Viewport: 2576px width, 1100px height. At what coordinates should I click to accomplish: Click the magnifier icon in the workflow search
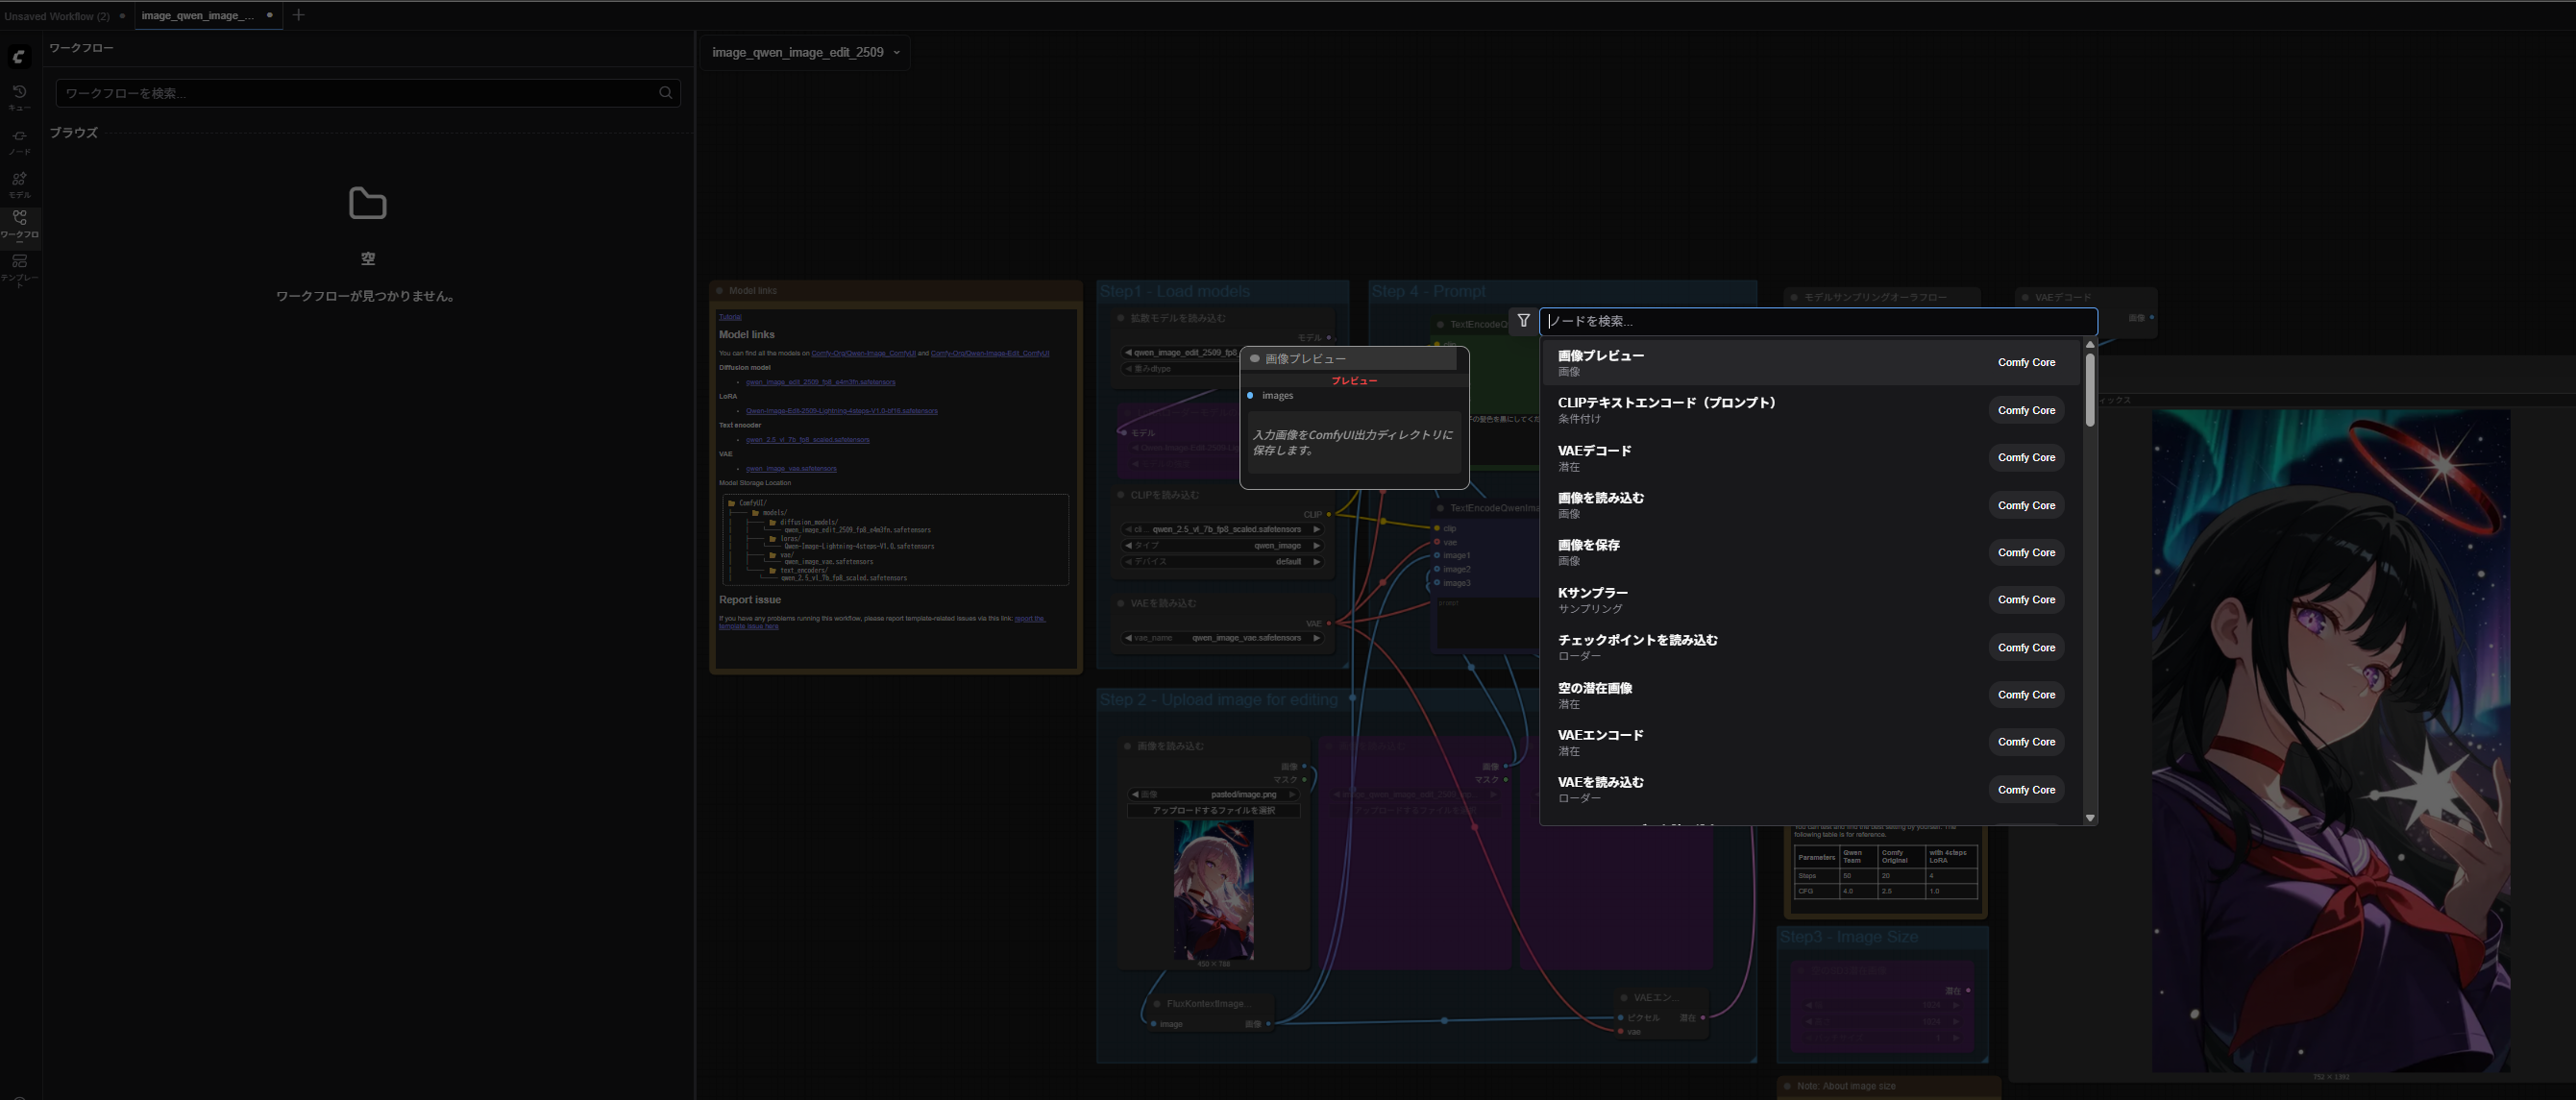(x=666, y=93)
